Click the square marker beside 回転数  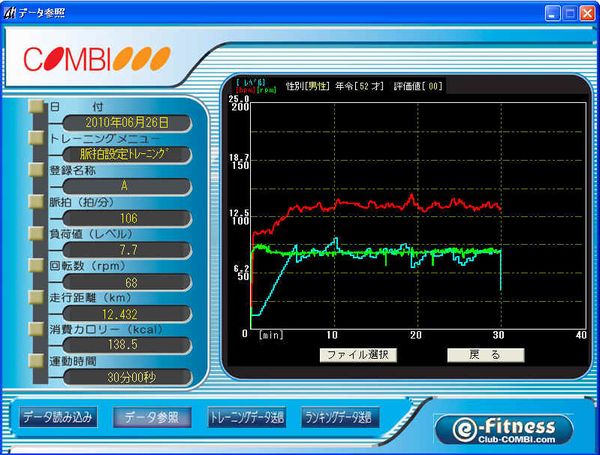[x=37, y=265]
